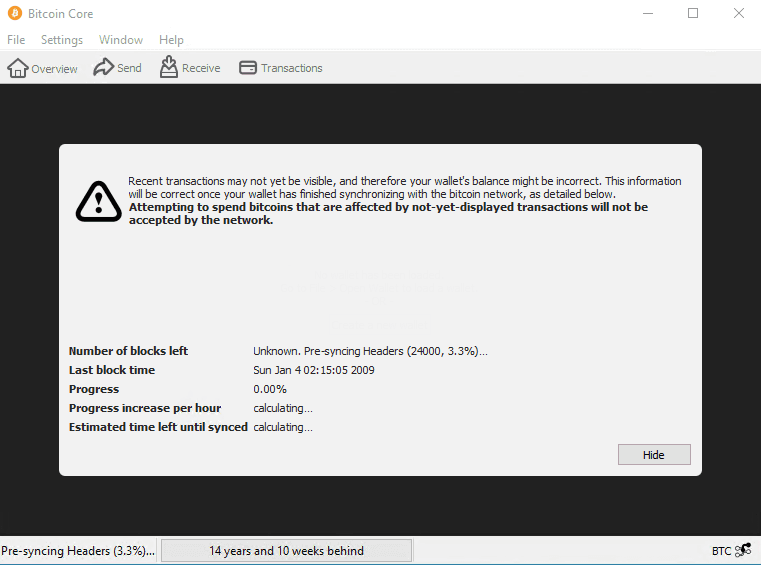This screenshot has width=761, height=565.
Task: Click the Bitcoin Core logo in title bar
Action: tap(15, 13)
